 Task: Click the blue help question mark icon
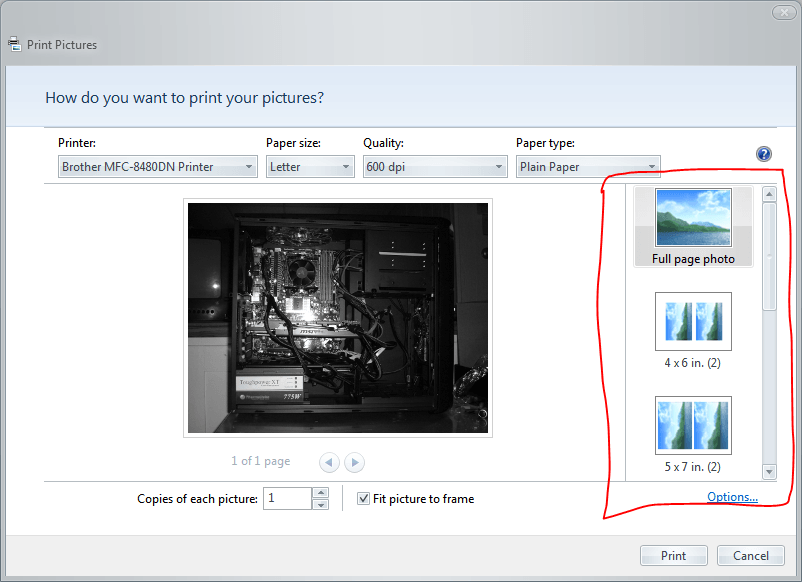tap(764, 154)
